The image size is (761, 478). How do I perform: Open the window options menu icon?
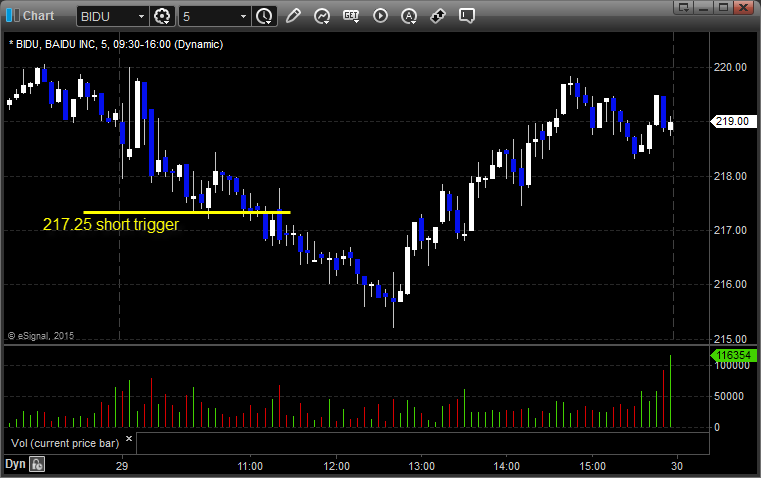[683, 7]
